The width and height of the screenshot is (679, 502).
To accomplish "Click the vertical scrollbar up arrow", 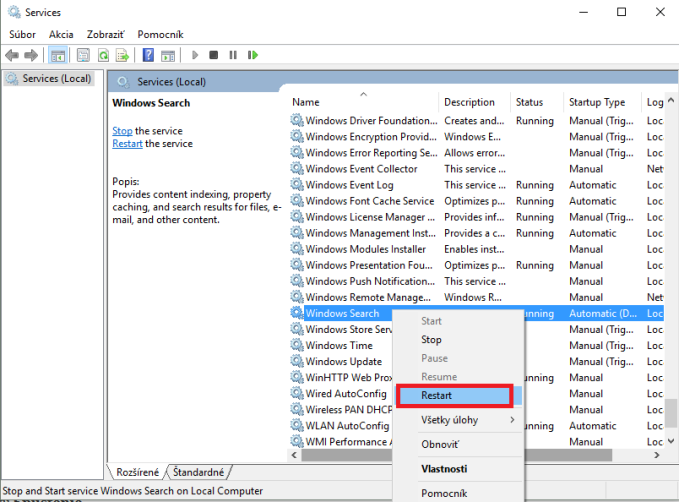I will (671, 100).
